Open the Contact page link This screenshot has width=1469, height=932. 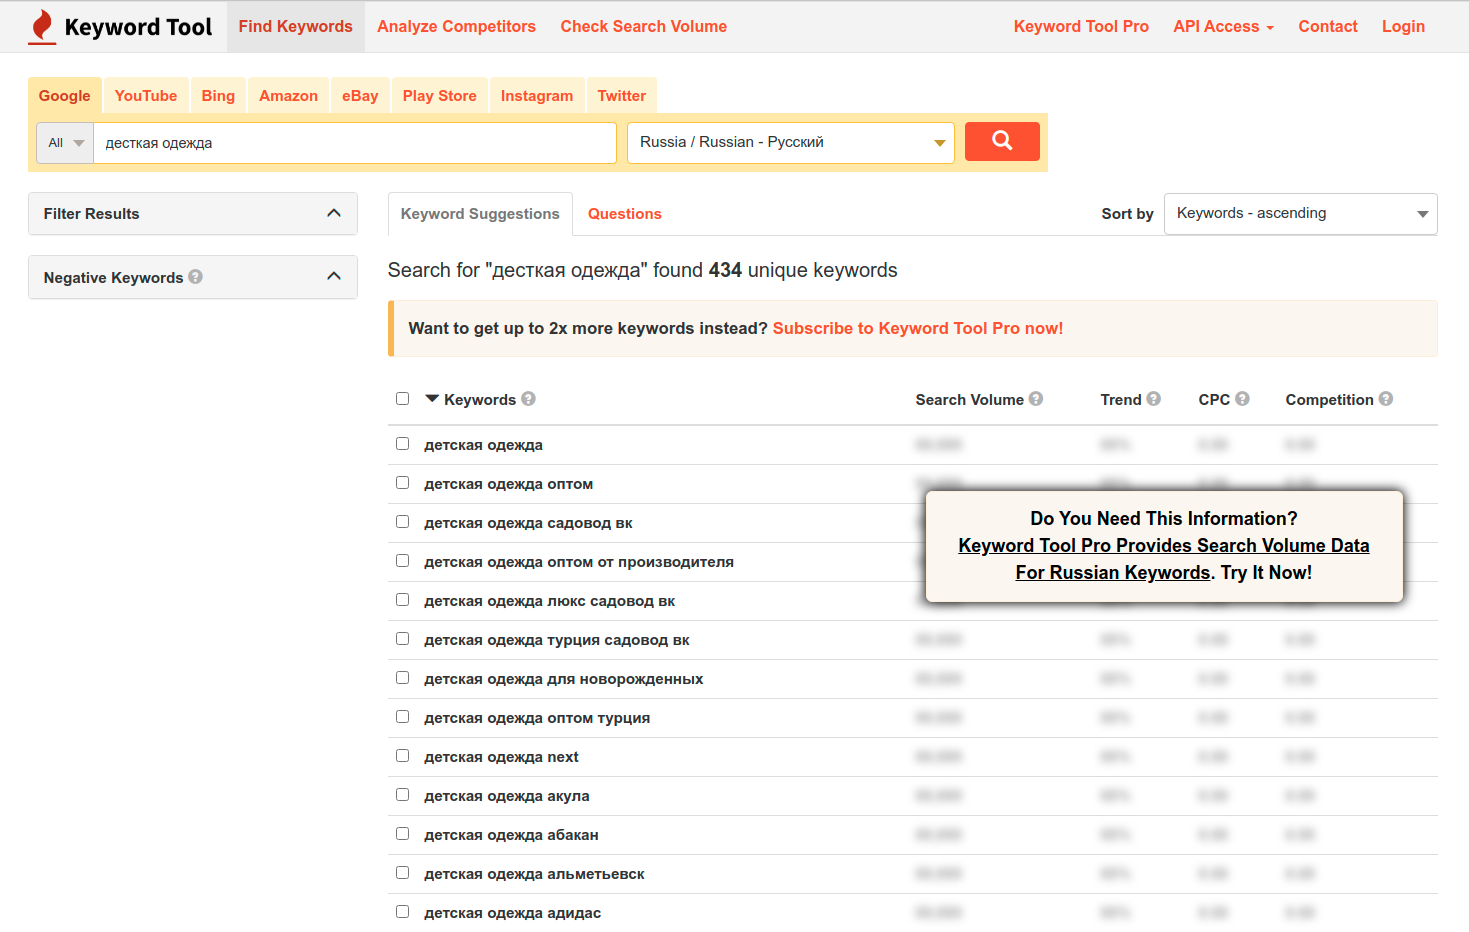coord(1328,27)
